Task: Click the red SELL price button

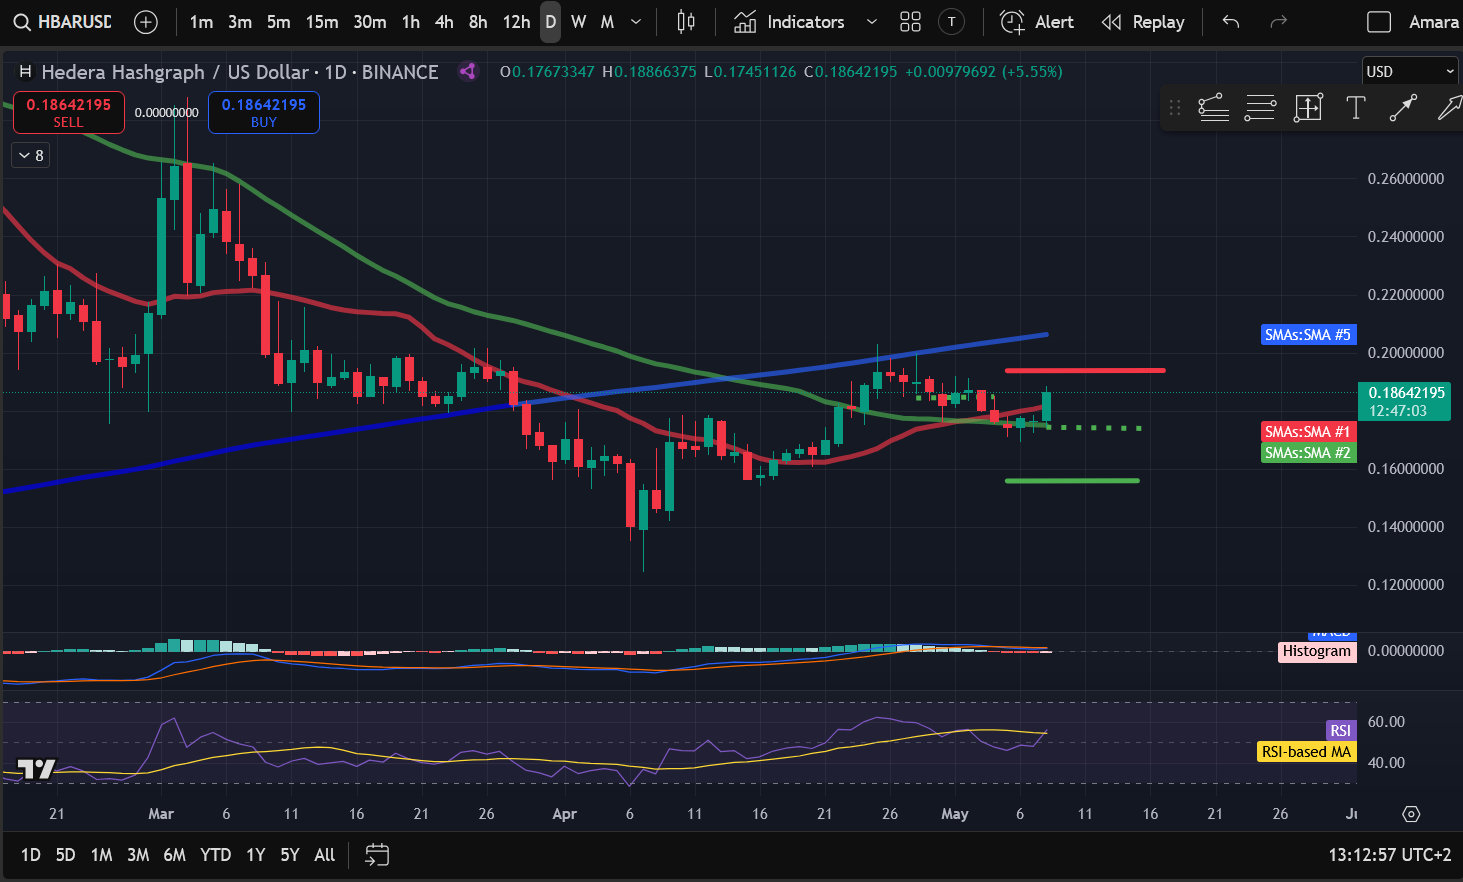Action: pos(69,112)
